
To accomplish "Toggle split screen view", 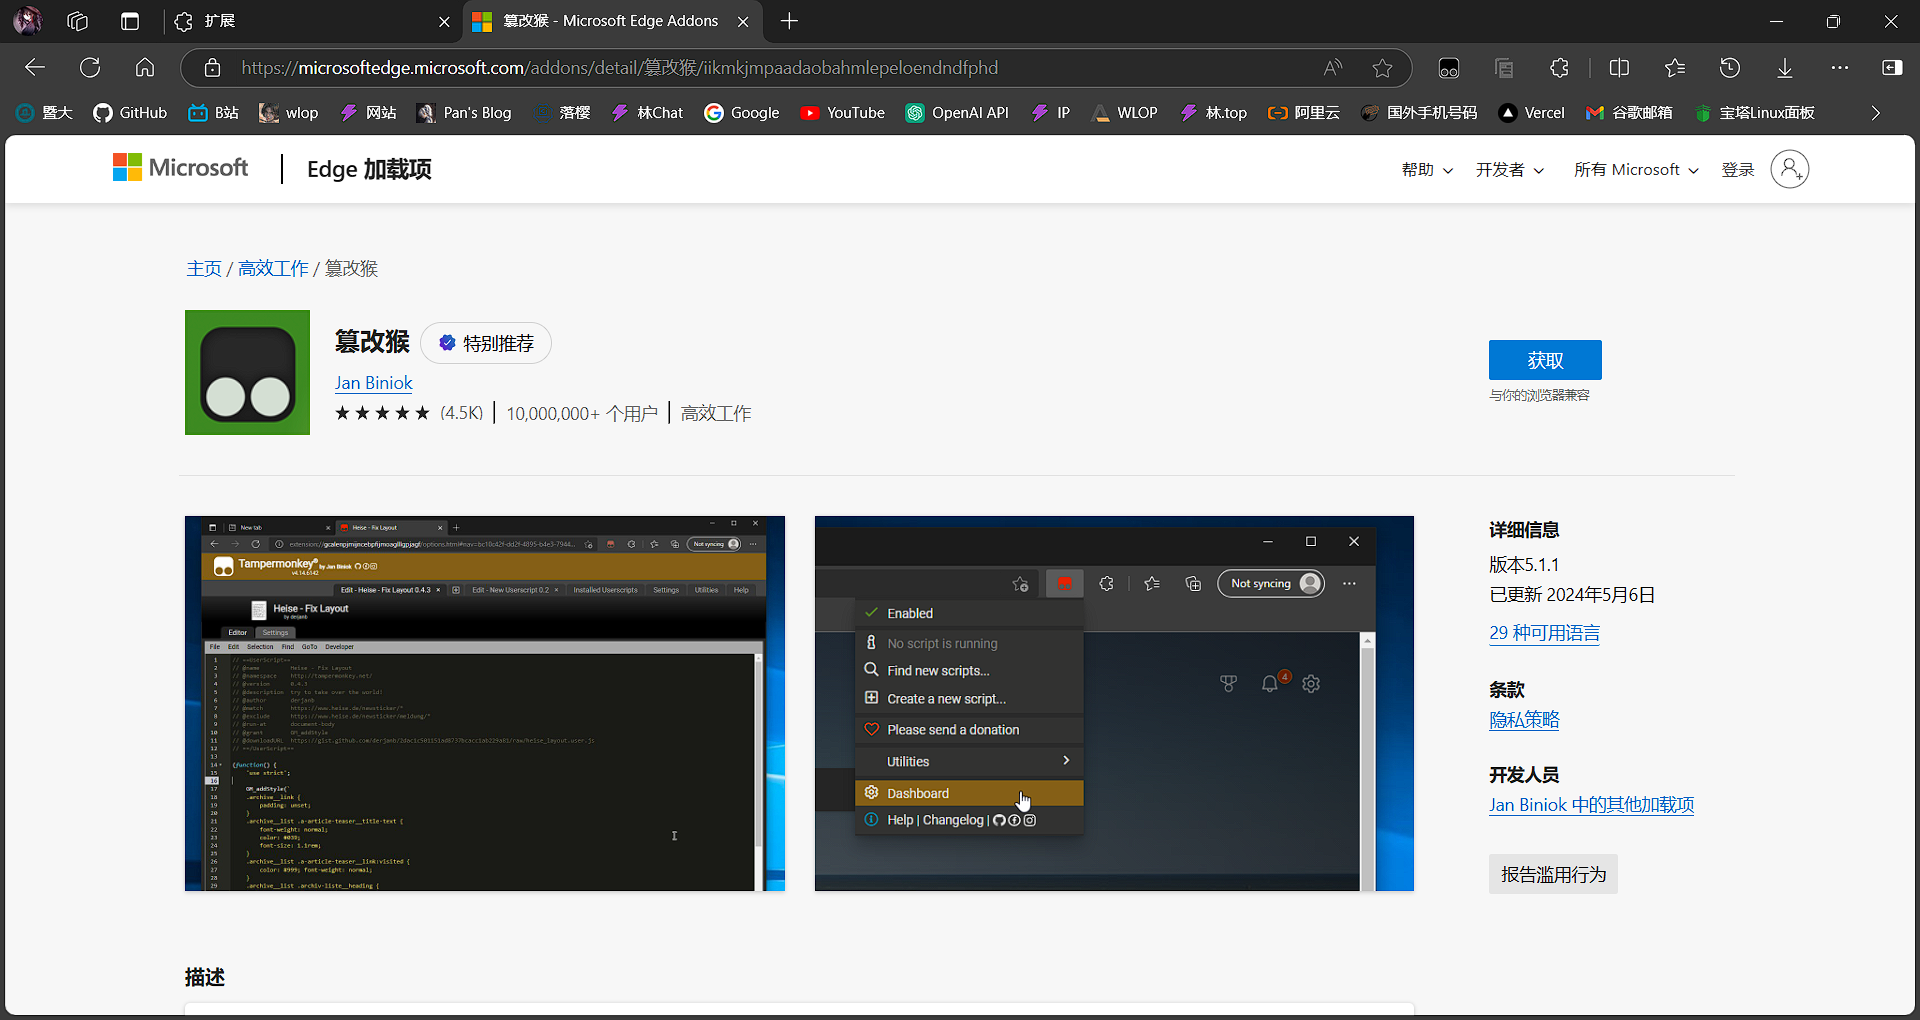I will 1620,68.
